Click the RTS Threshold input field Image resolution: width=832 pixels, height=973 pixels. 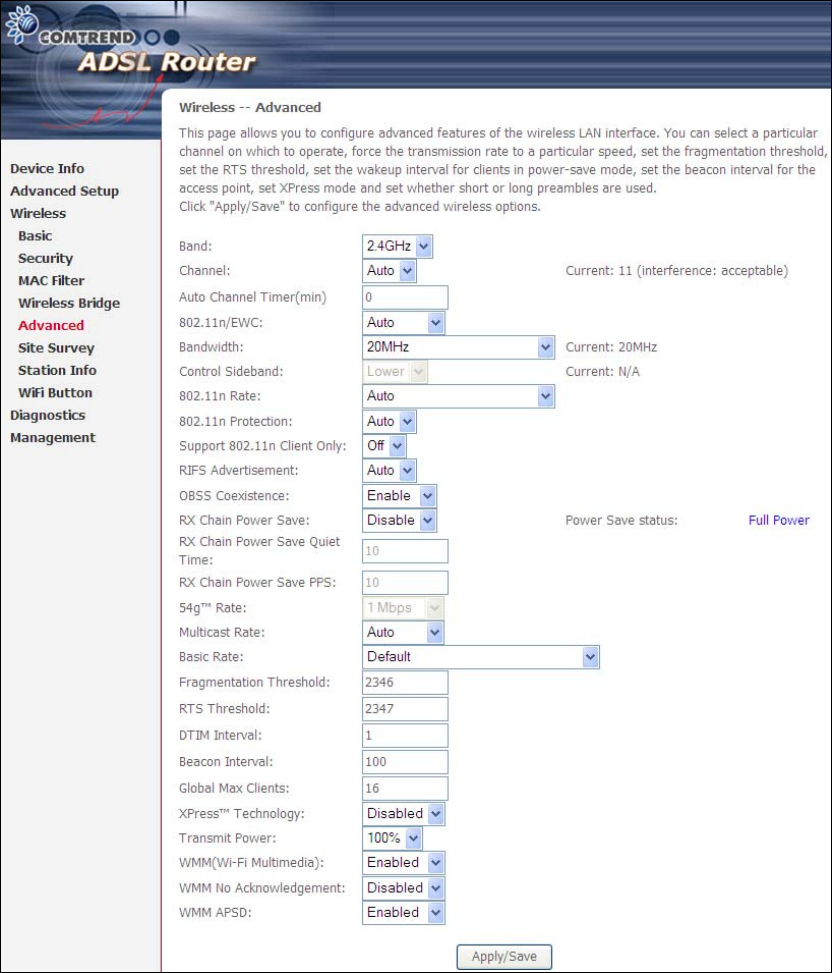click(x=405, y=709)
